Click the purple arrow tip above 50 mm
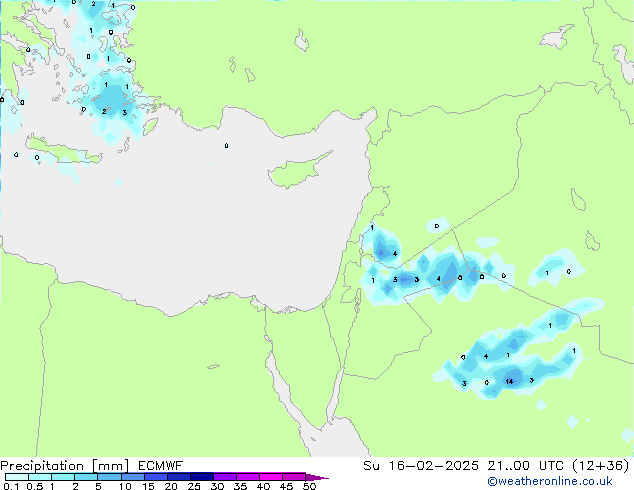The image size is (634, 490). tap(317, 477)
